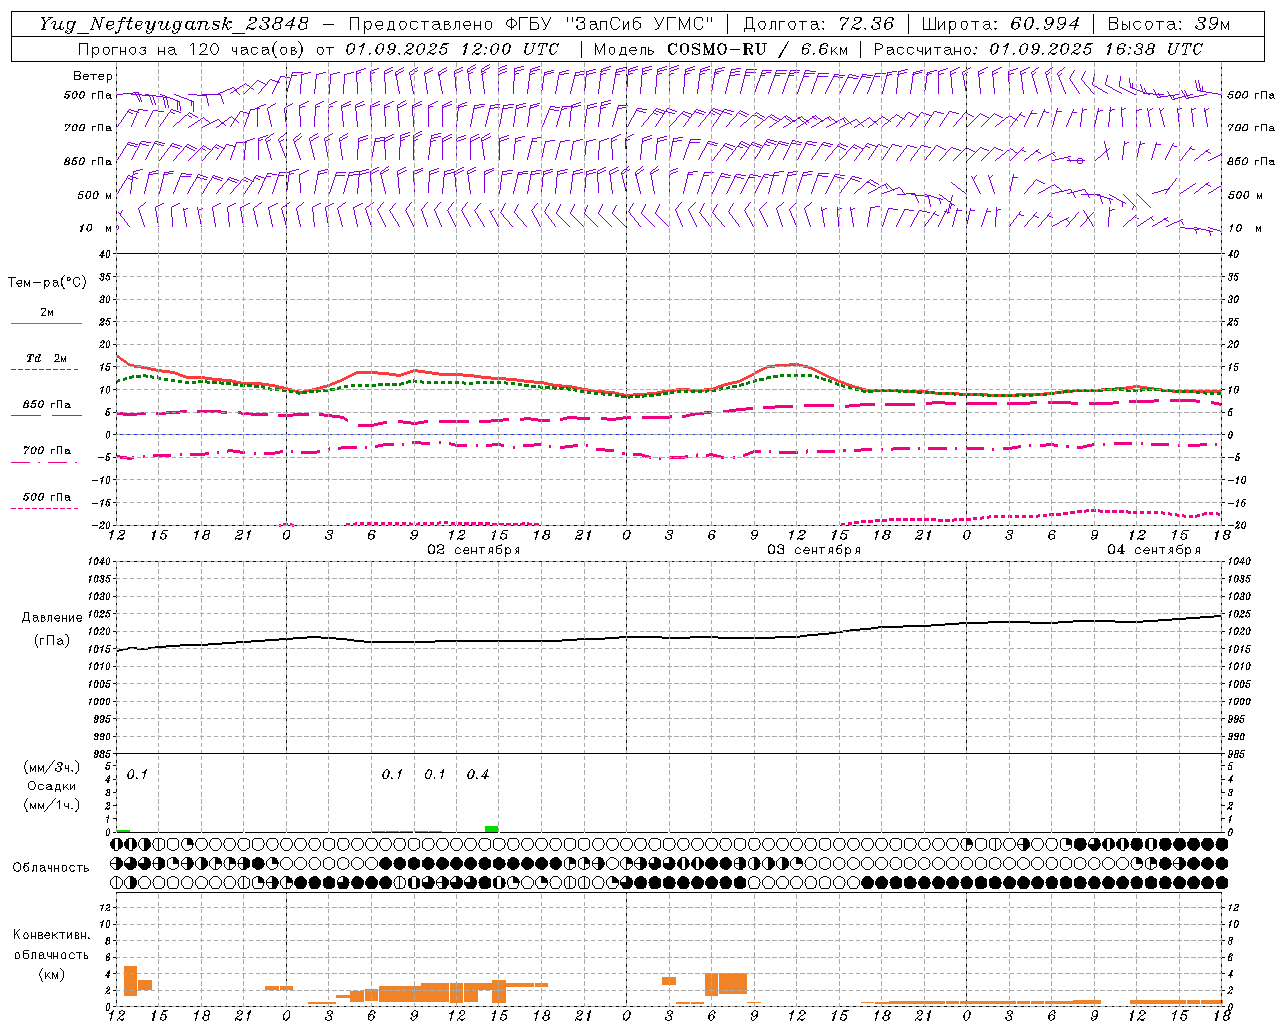
Task: Click the 850 гПа temperature legend entry
Action: click(46, 405)
